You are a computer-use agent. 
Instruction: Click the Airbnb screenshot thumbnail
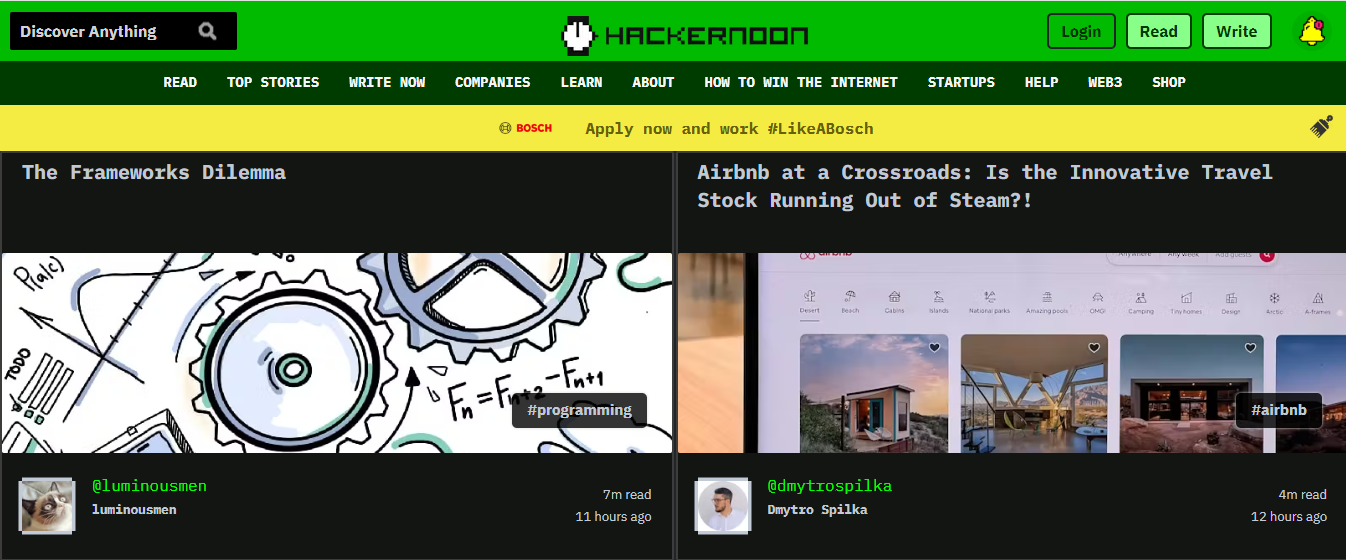coord(1011,353)
